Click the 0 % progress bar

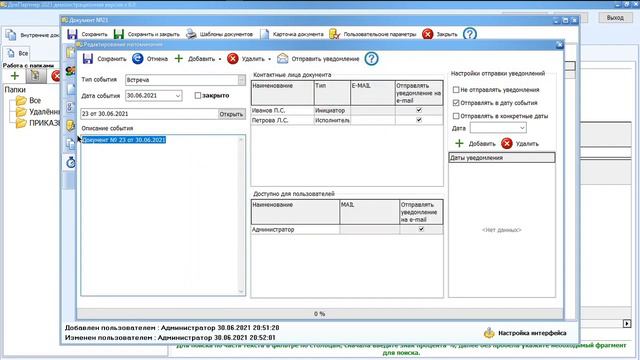[x=320, y=314]
